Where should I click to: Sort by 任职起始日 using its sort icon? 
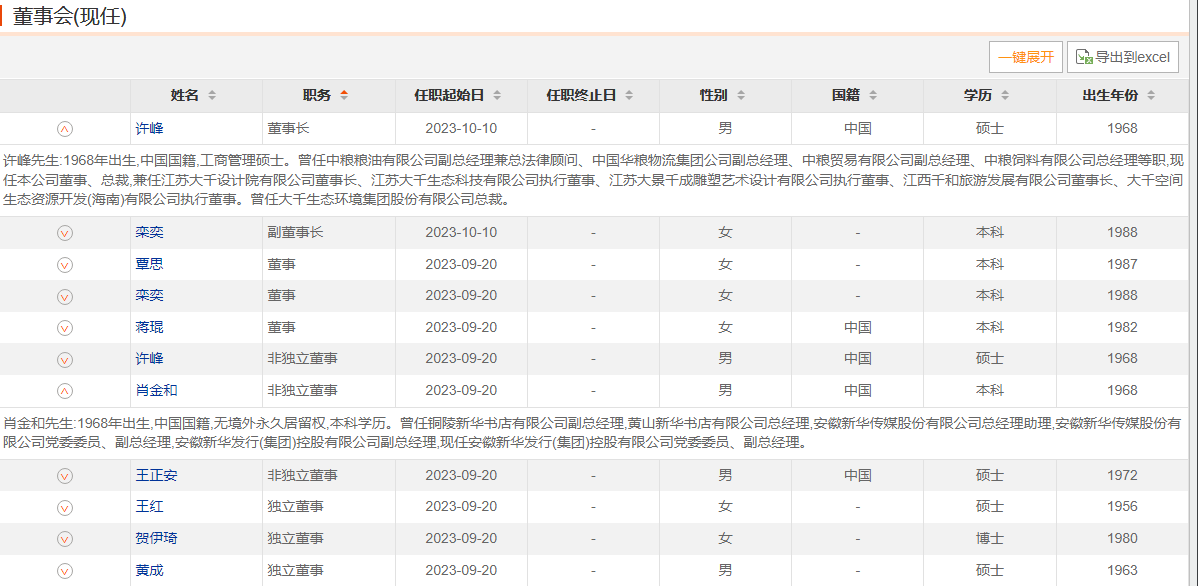click(497, 96)
